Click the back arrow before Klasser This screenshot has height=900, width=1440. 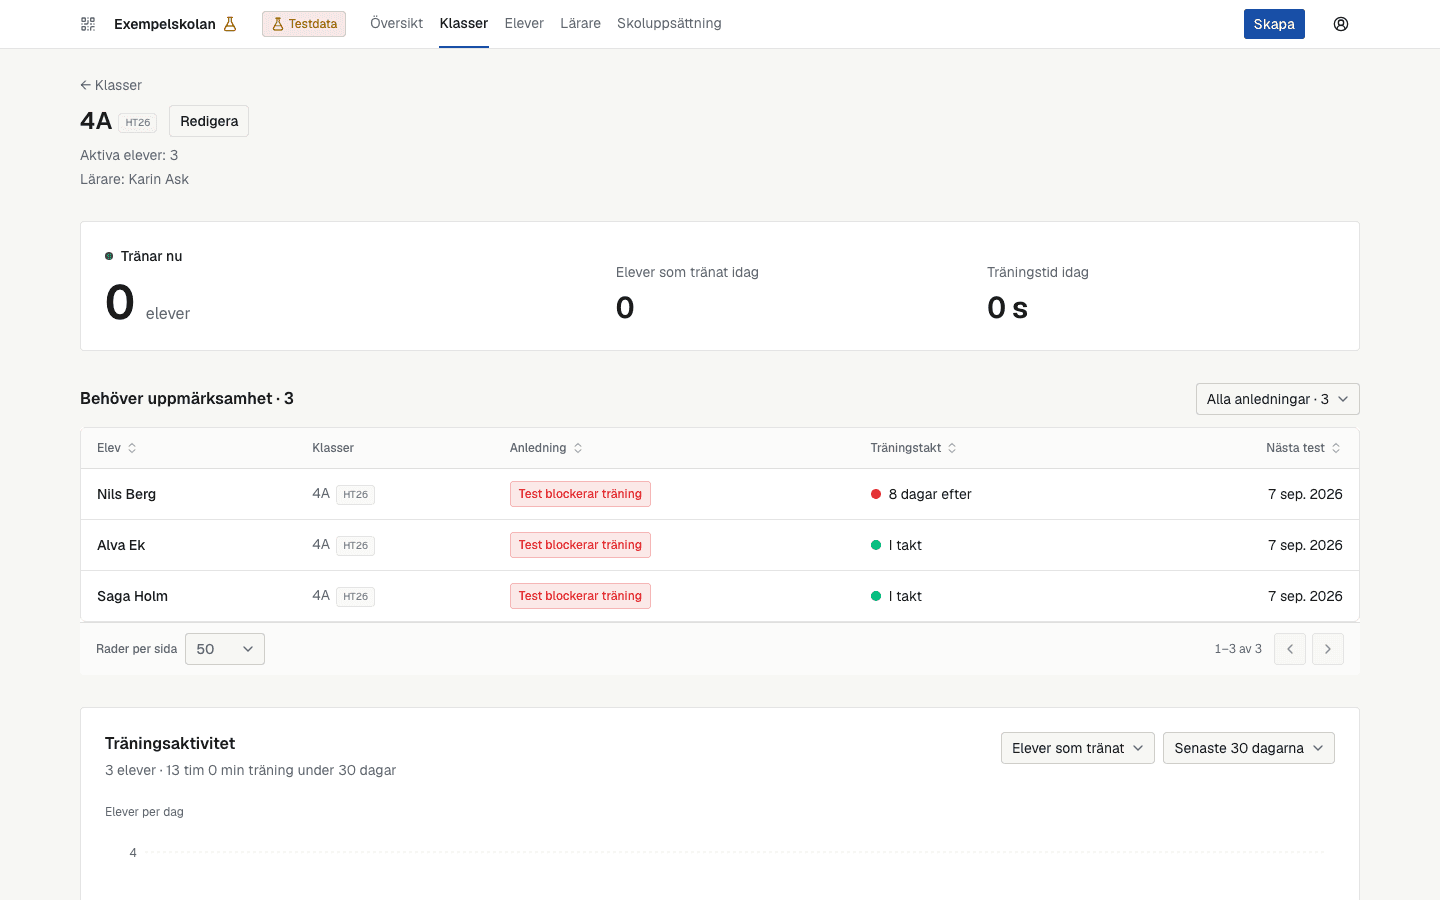(x=85, y=85)
